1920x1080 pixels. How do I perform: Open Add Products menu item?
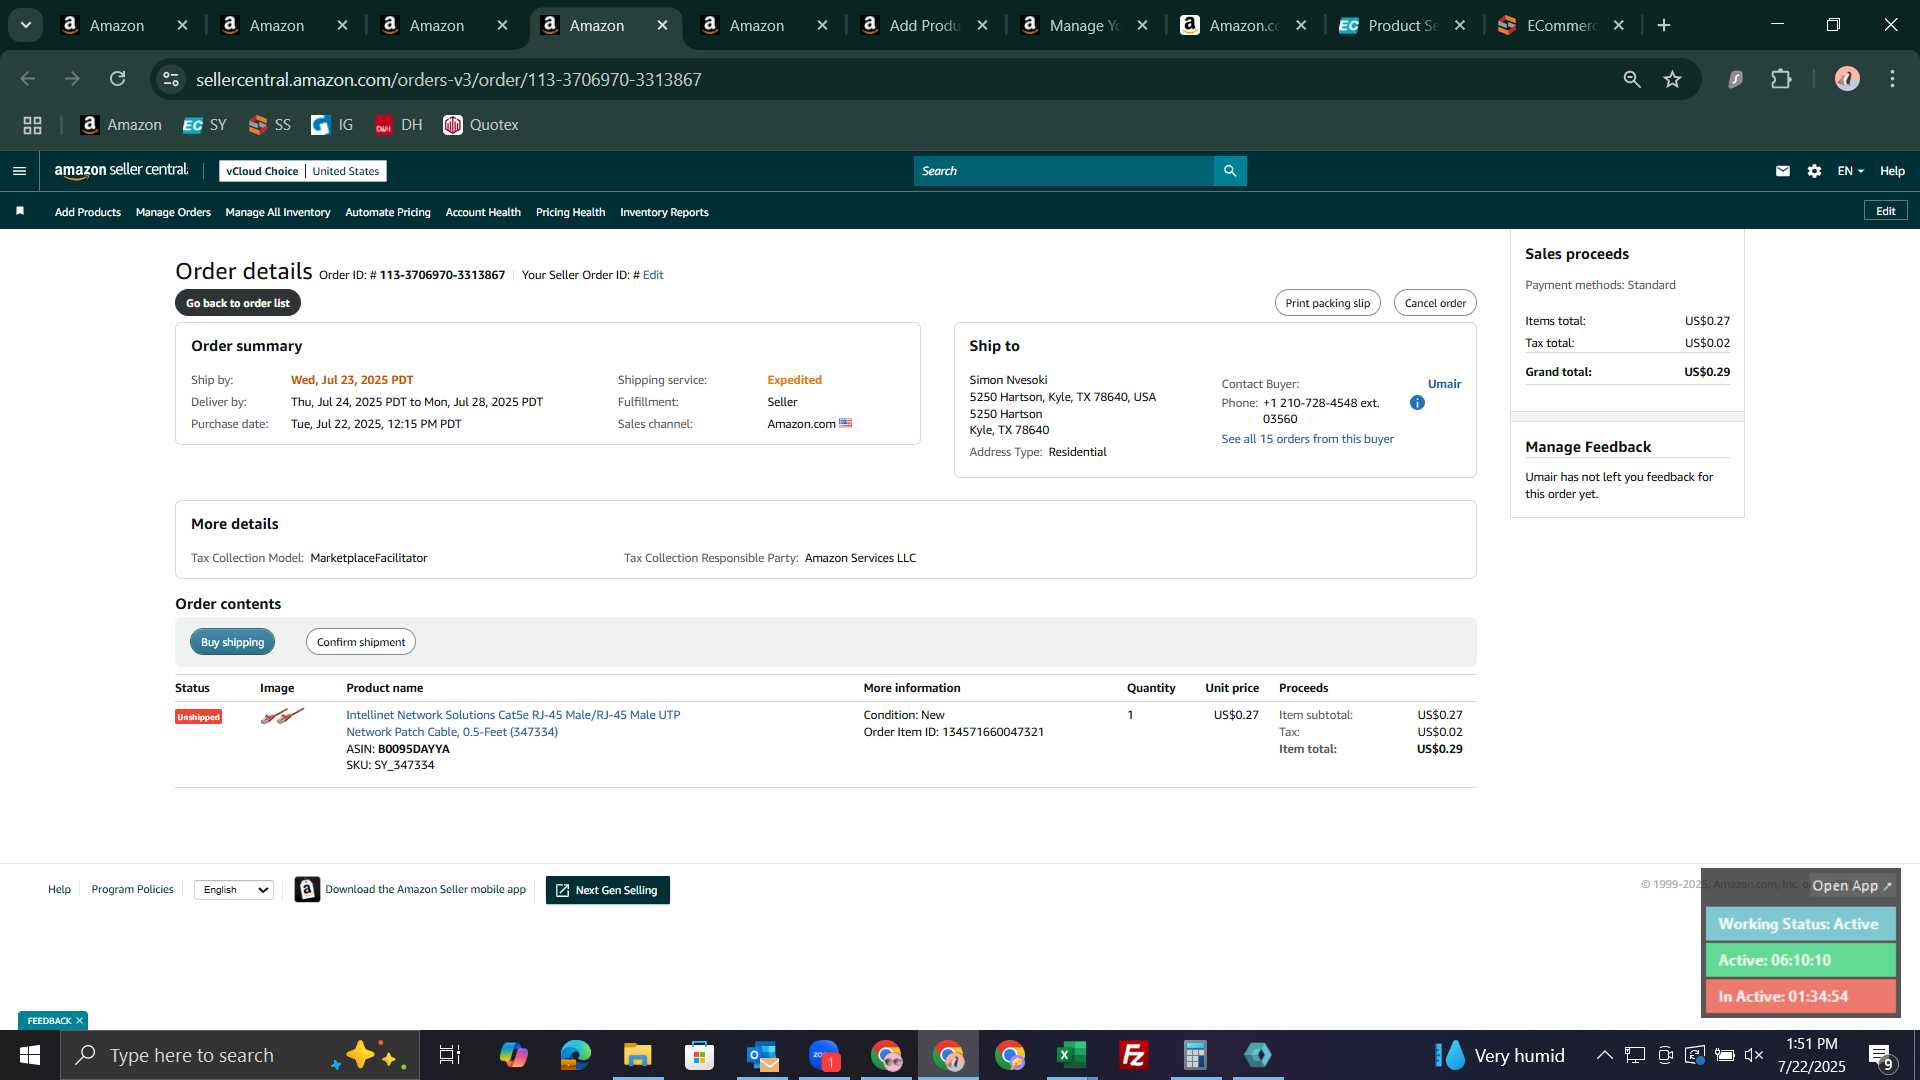(88, 212)
